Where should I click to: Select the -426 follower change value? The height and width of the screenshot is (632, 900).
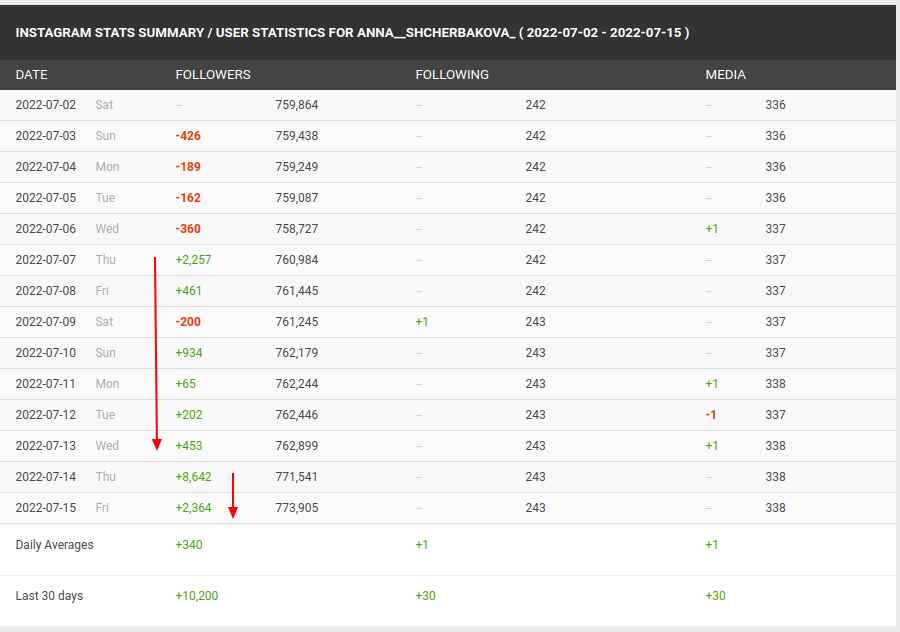click(x=188, y=136)
